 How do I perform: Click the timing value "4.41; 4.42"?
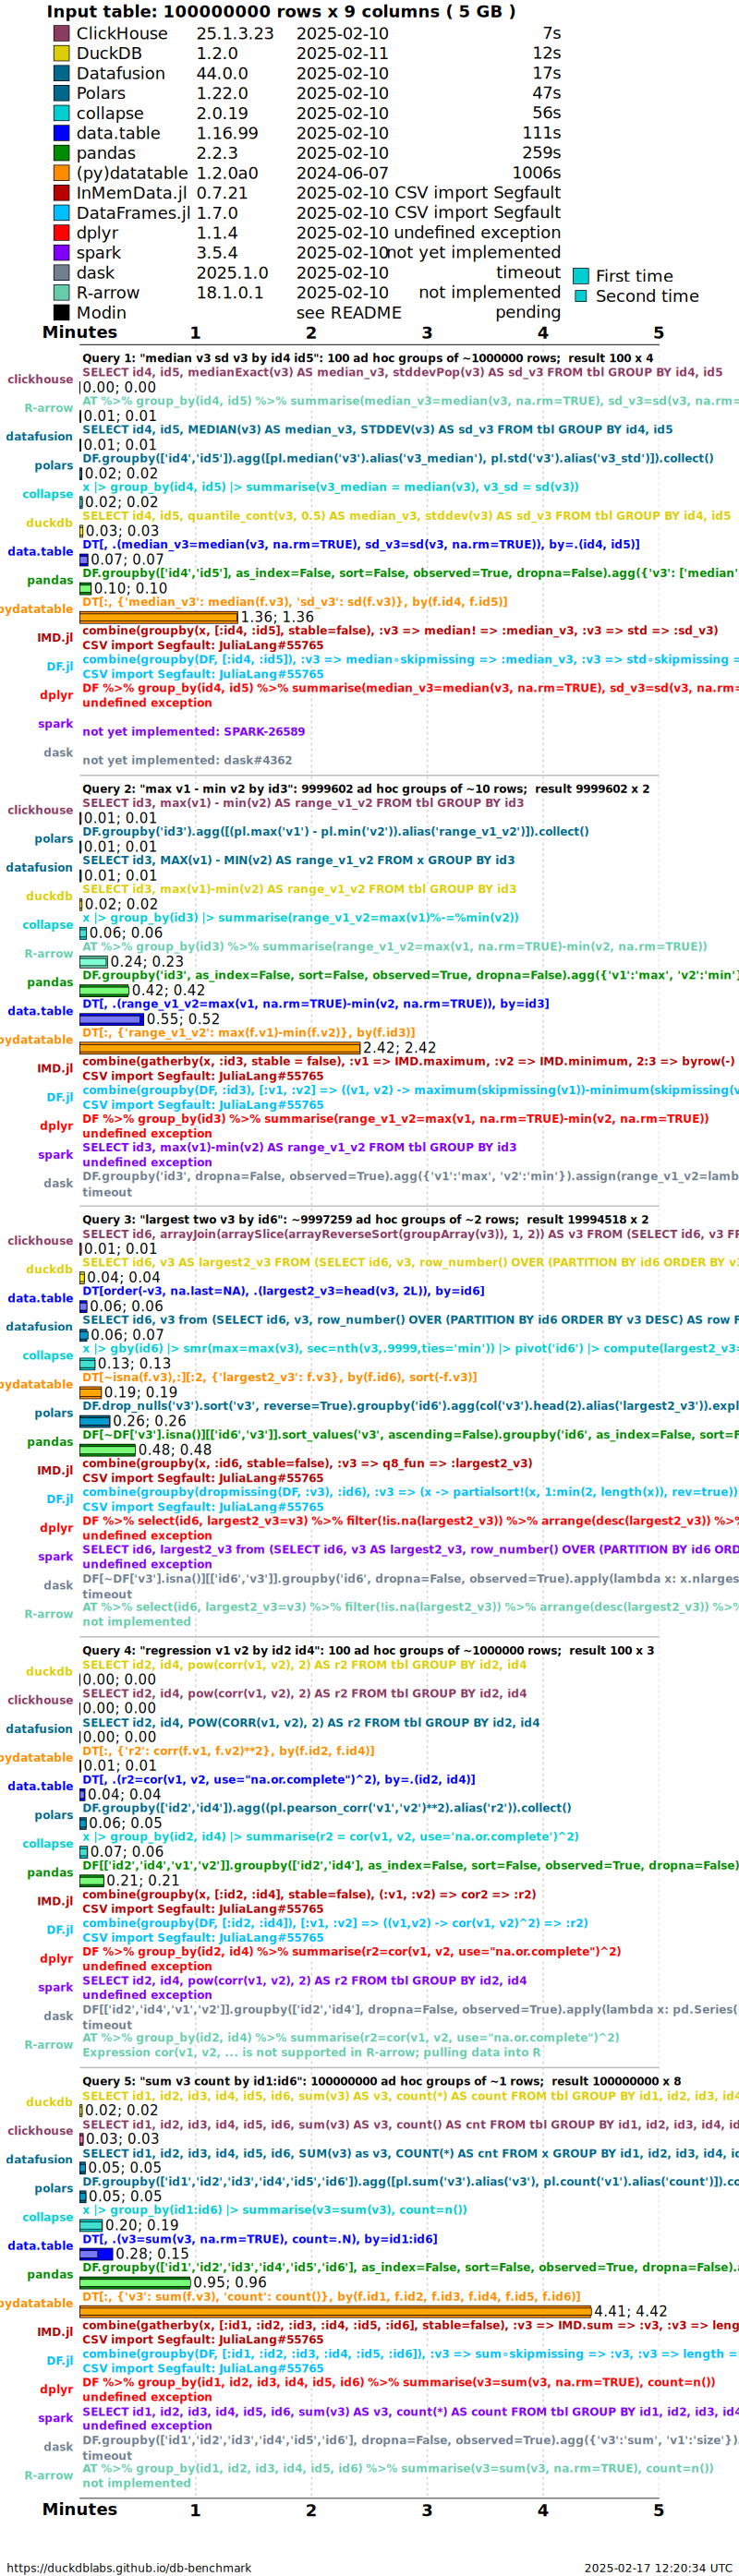click(x=631, y=2312)
